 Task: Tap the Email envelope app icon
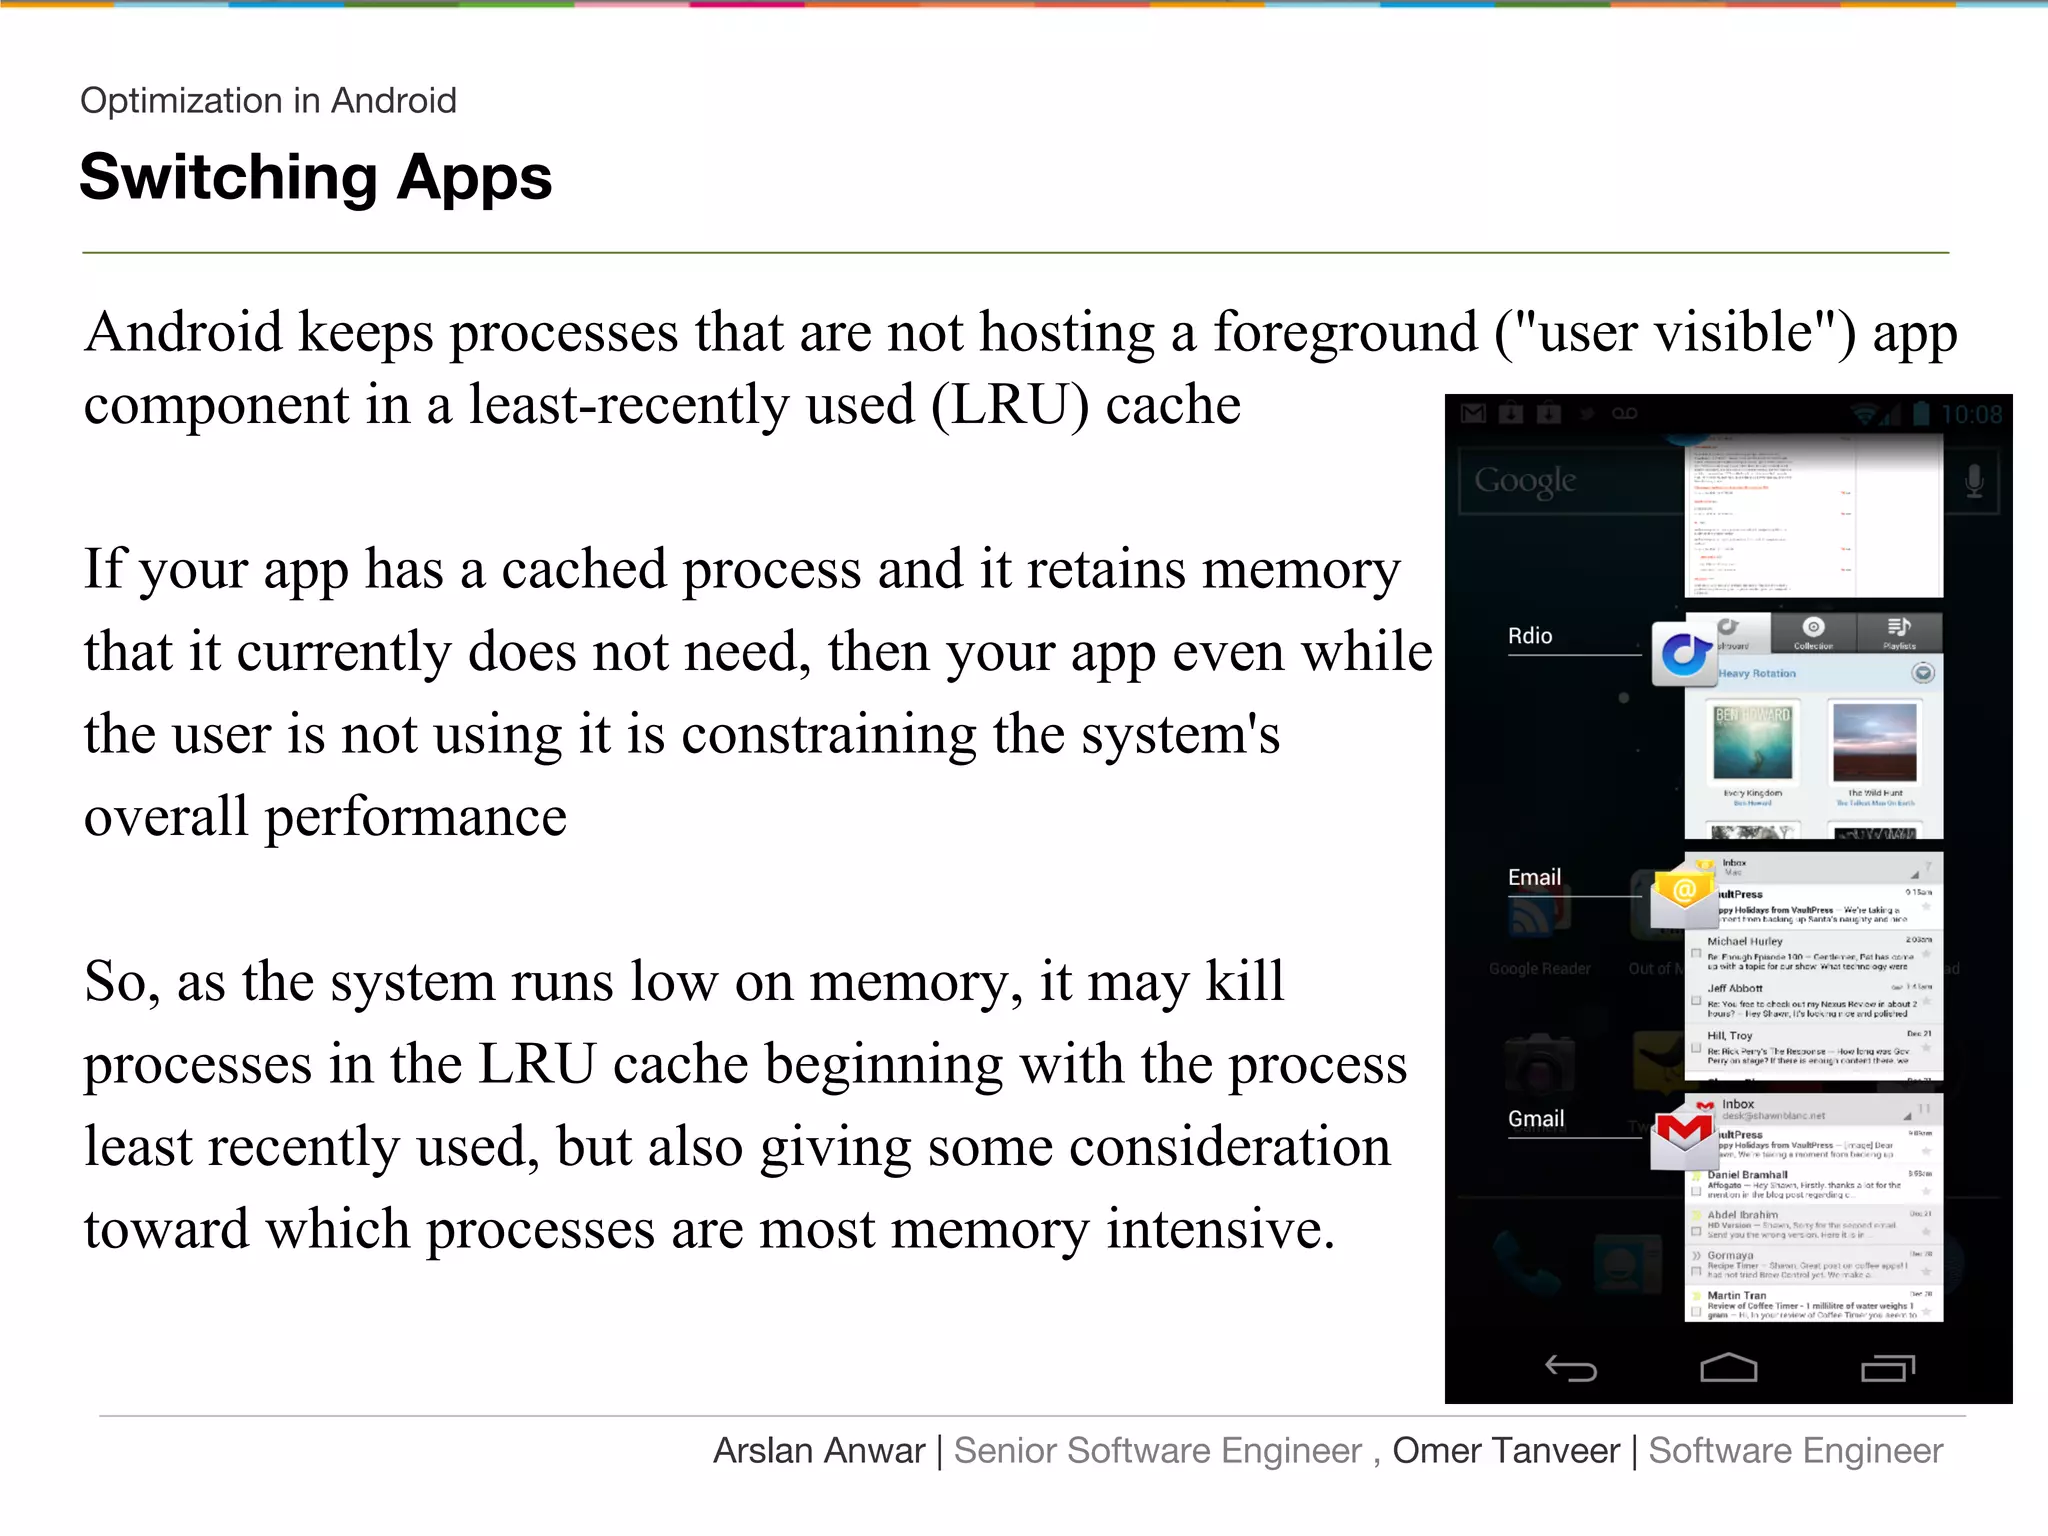[x=1684, y=896]
